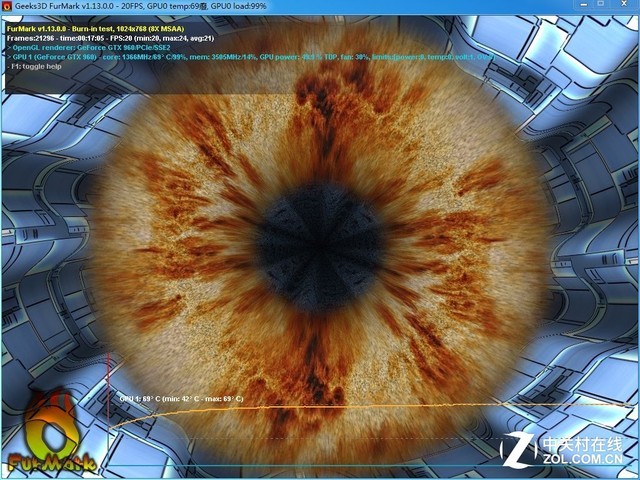Viewport: 640px width, 480px height.
Task: Click the 'Frames:21296' statistics line
Action: [110, 38]
